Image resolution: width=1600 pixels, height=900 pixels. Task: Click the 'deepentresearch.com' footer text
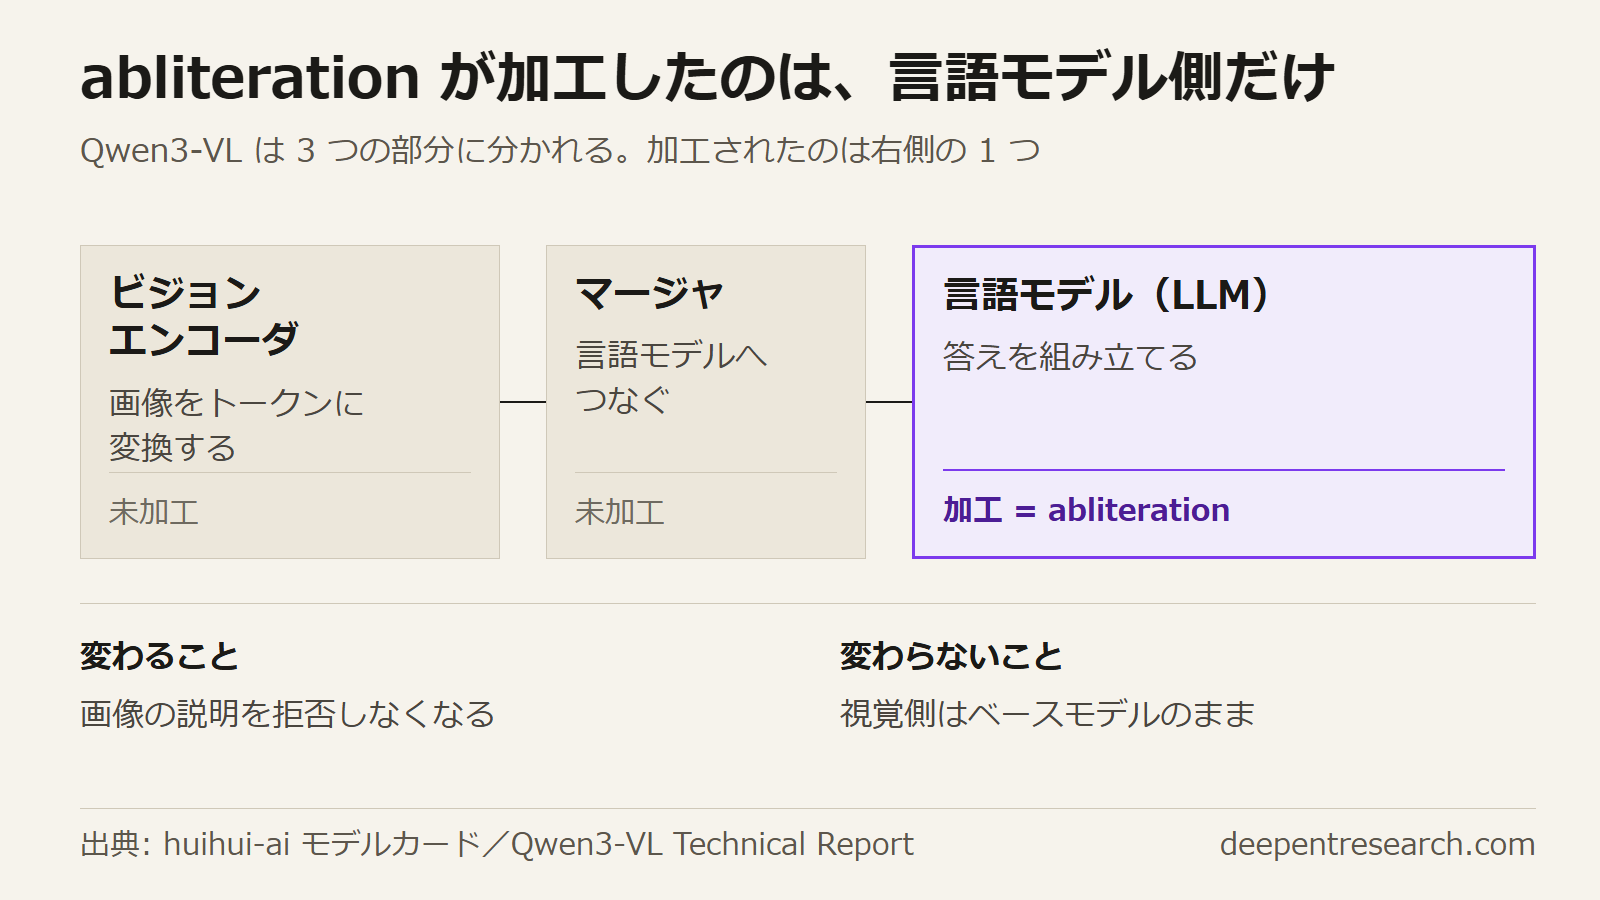click(1377, 844)
